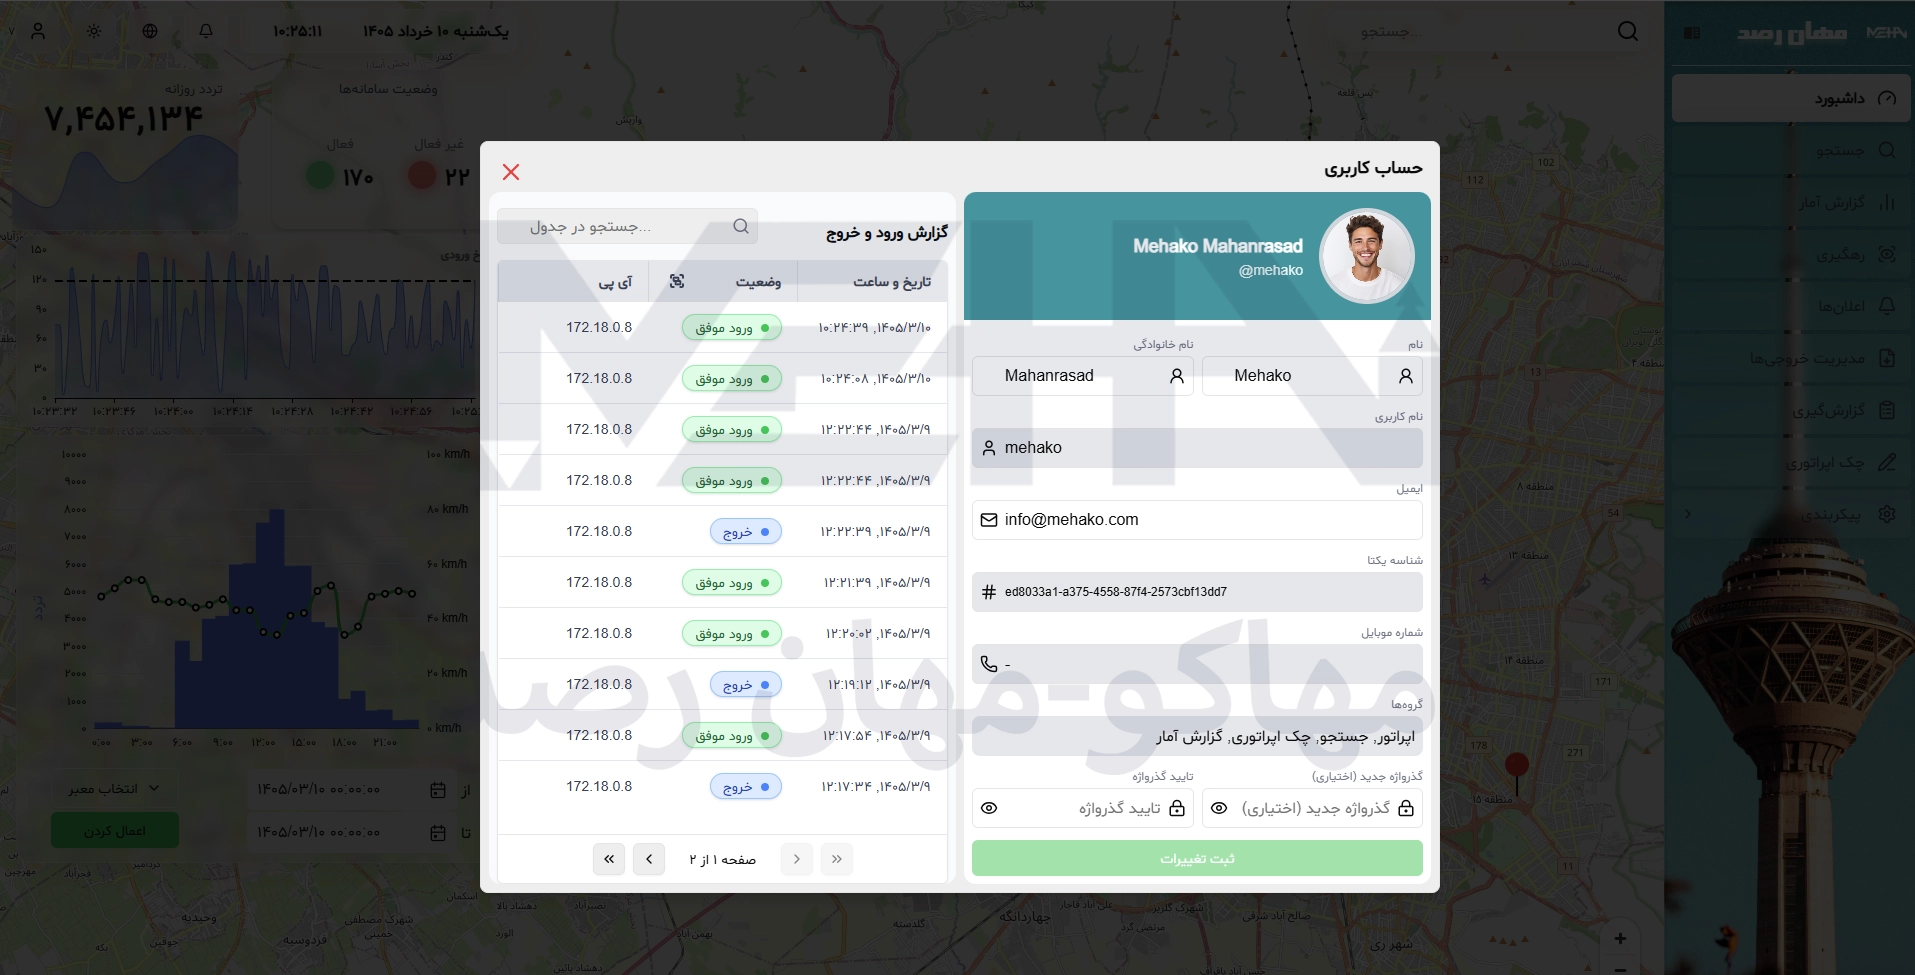
Task: Focus the Mahanrasad last name input
Action: coord(1083,376)
